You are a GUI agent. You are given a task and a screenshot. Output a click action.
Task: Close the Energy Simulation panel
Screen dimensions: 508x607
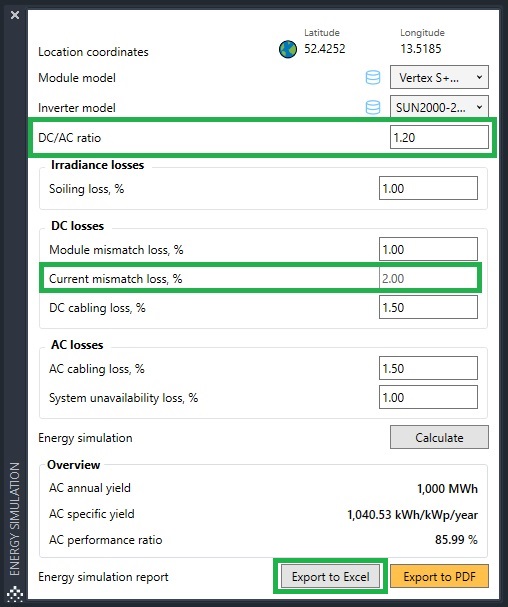click(x=15, y=15)
